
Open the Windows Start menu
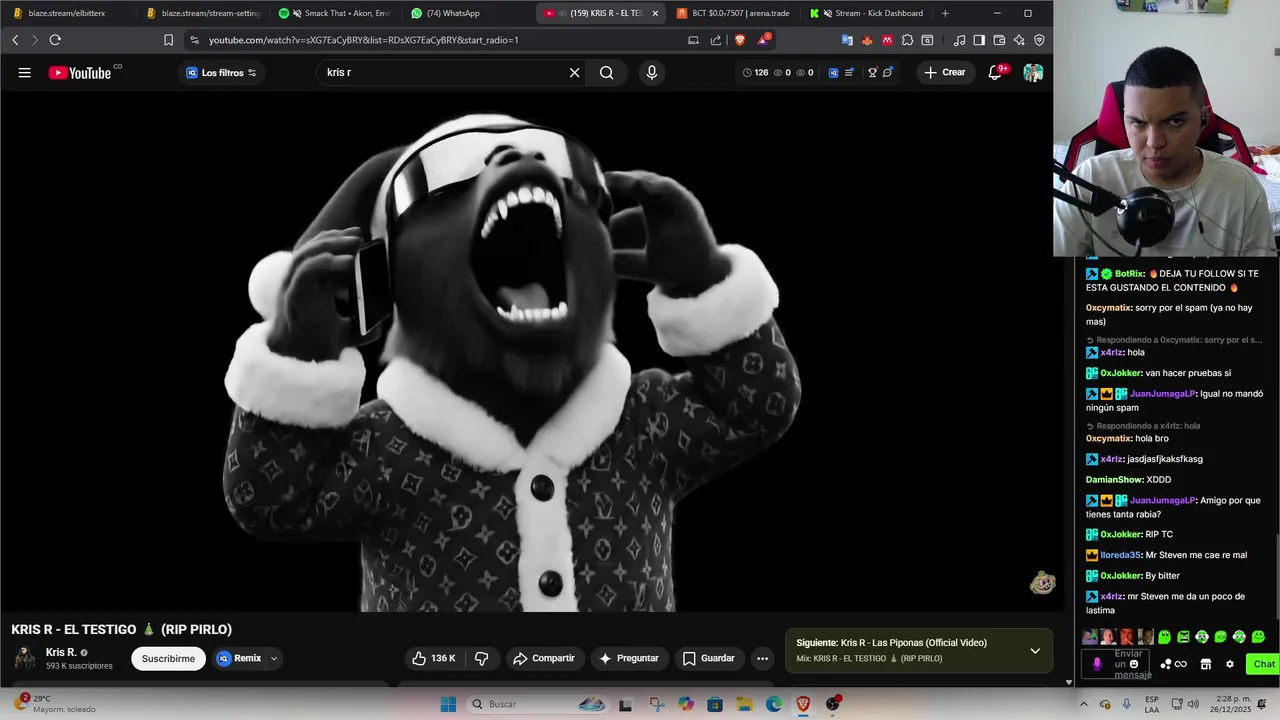pyautogui.click(x=448, y=704)
